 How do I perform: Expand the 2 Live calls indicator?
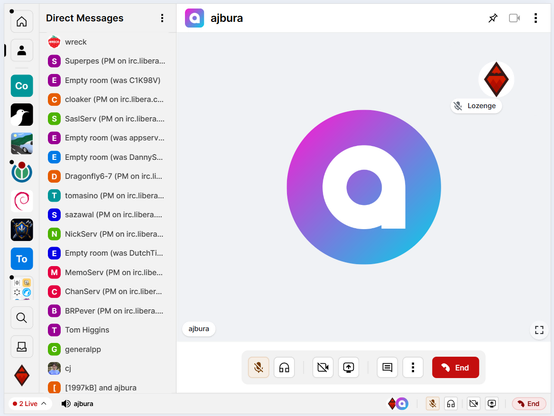[30, 404]
